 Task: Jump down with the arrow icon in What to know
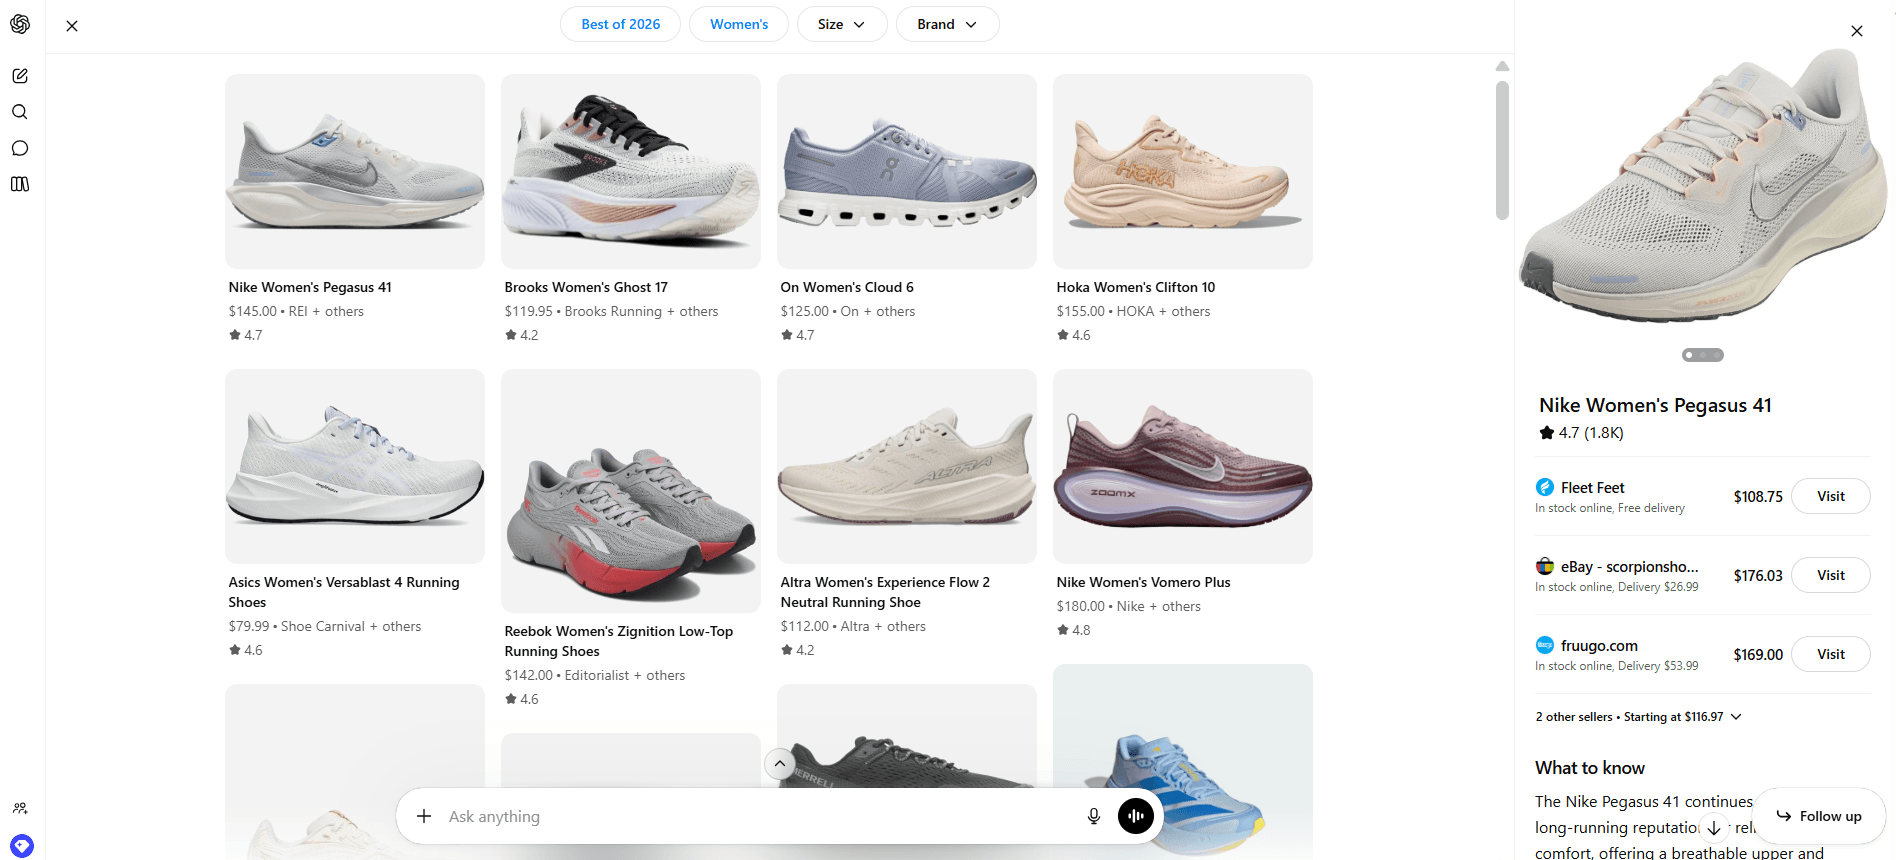(1714, 828)
